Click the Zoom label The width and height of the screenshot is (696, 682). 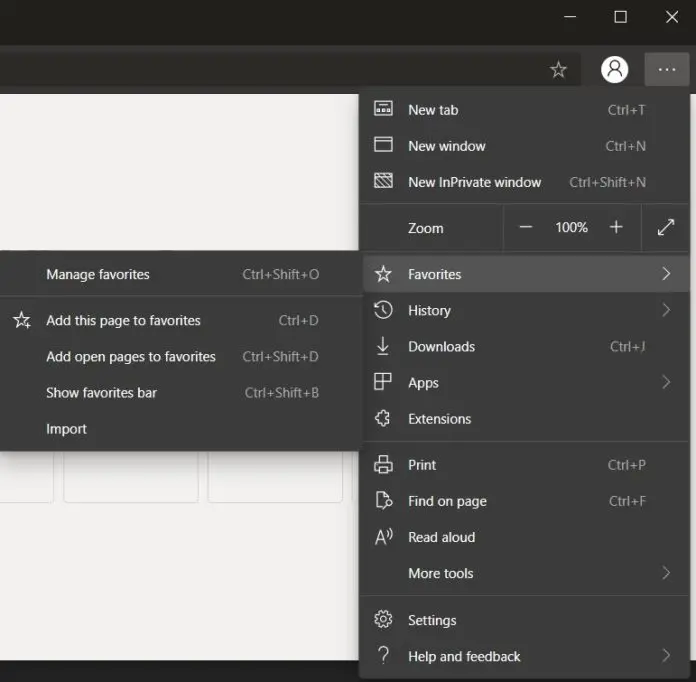426,228
